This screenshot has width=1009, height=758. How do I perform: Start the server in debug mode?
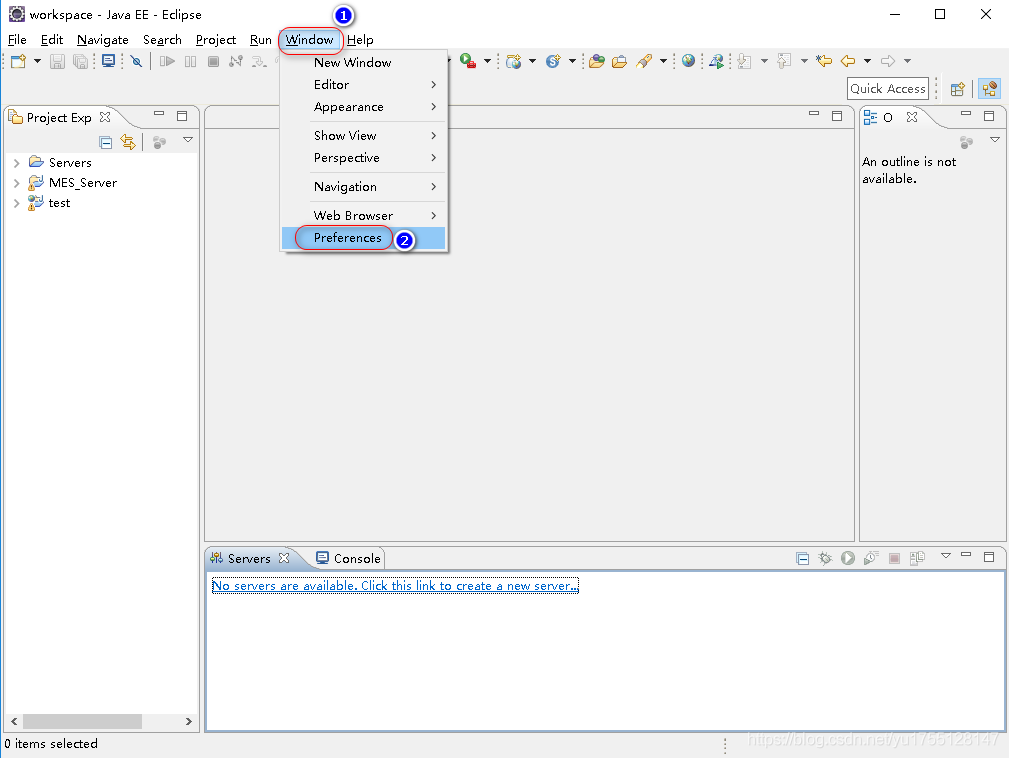point(825,558)
